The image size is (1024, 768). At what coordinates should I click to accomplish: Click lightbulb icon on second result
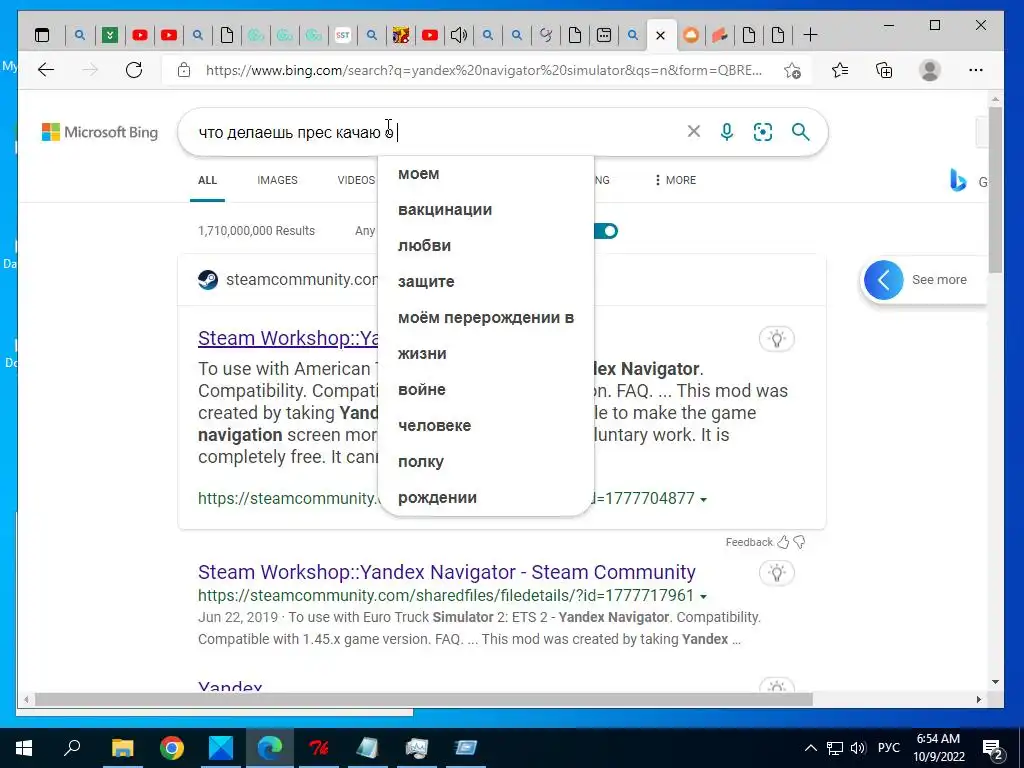tap(776, 573)
